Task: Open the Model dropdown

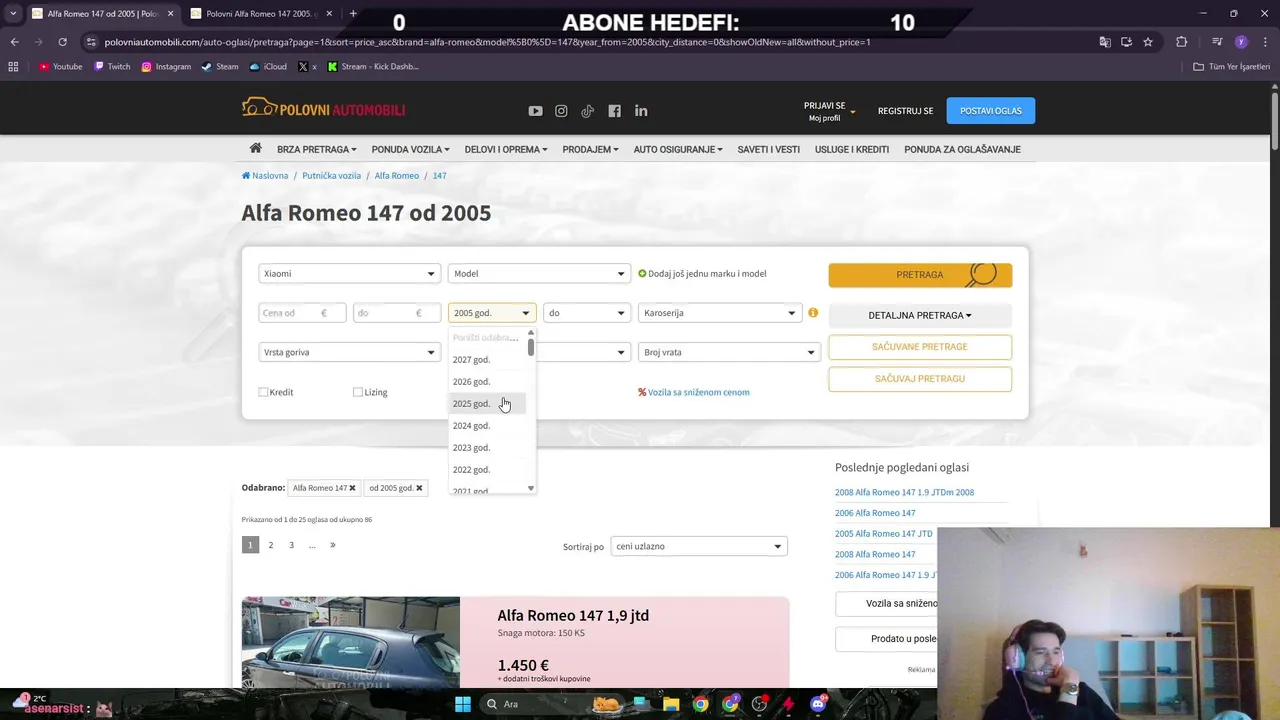Action: coord(538,274)
